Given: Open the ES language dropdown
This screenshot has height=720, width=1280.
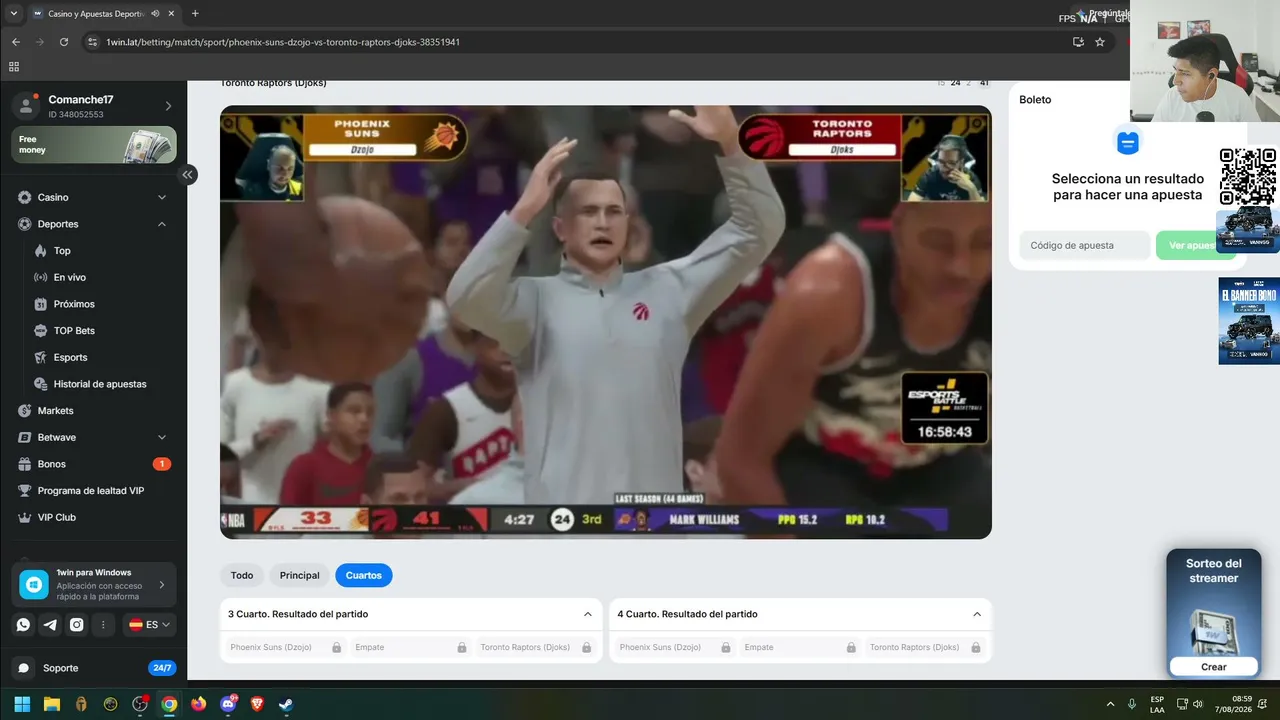Looking at the screenshot, I should tap(150, 625).
